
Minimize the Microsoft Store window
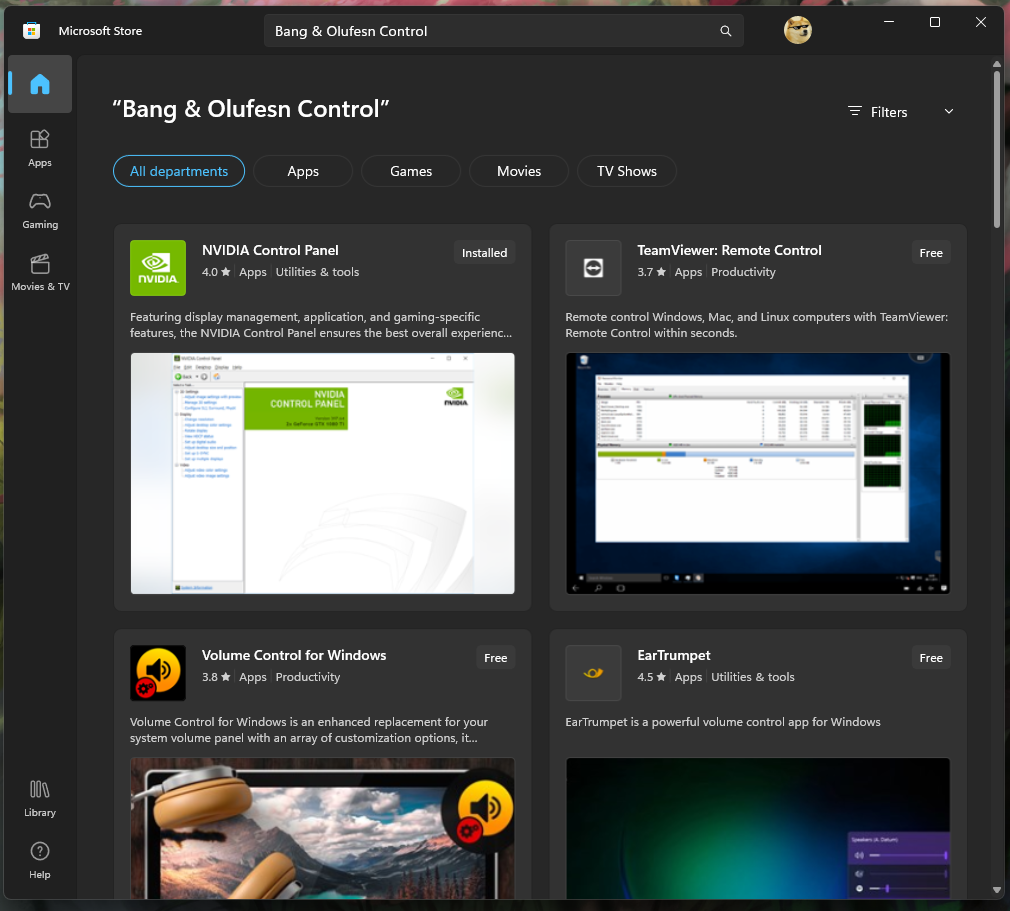point(889,22)
